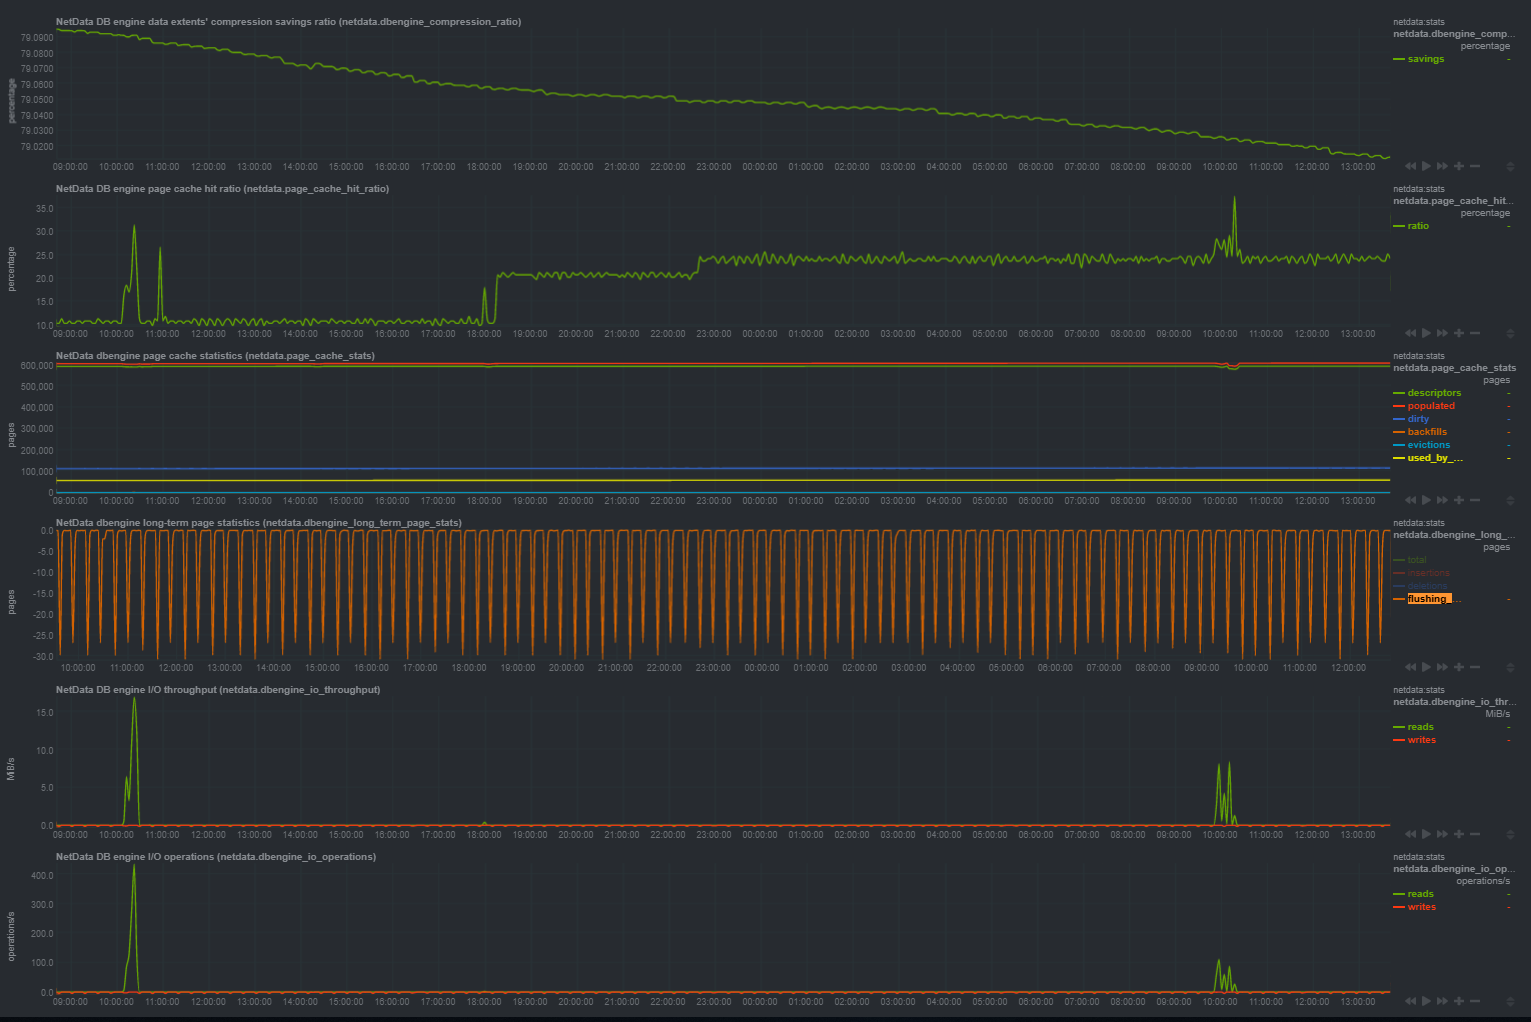The height and width of the screenshot is (1022, 1531).
Task: Click fast-forward icon on compression ratio chart
Action: (x=1443, y=166)
